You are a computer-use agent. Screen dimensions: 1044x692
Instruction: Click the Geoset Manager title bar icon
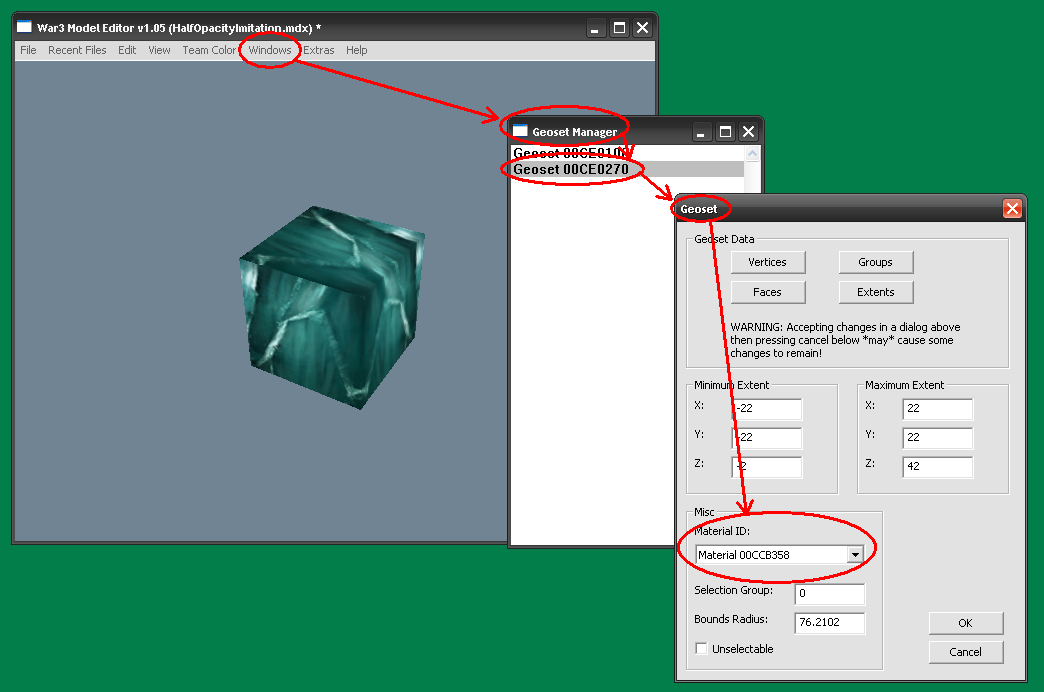pyautogui.click(x=520, y=131)
